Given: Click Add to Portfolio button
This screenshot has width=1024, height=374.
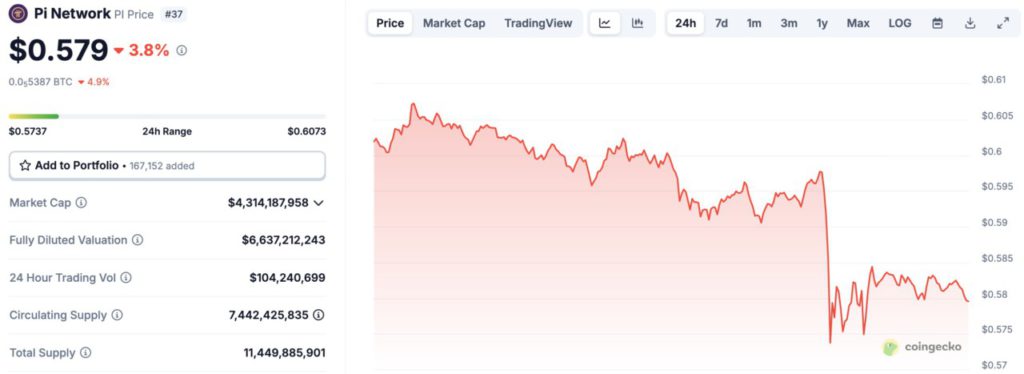Looking at the screenshot, I should (167, 166).
